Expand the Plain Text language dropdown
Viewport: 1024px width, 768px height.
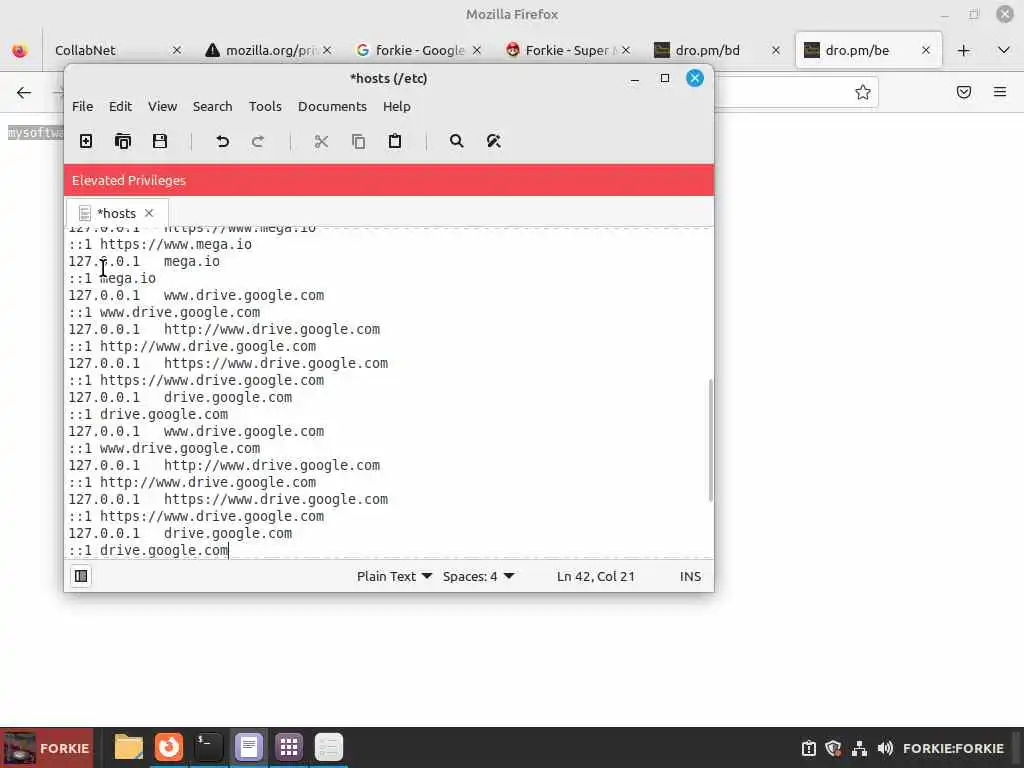click(394, 576)
